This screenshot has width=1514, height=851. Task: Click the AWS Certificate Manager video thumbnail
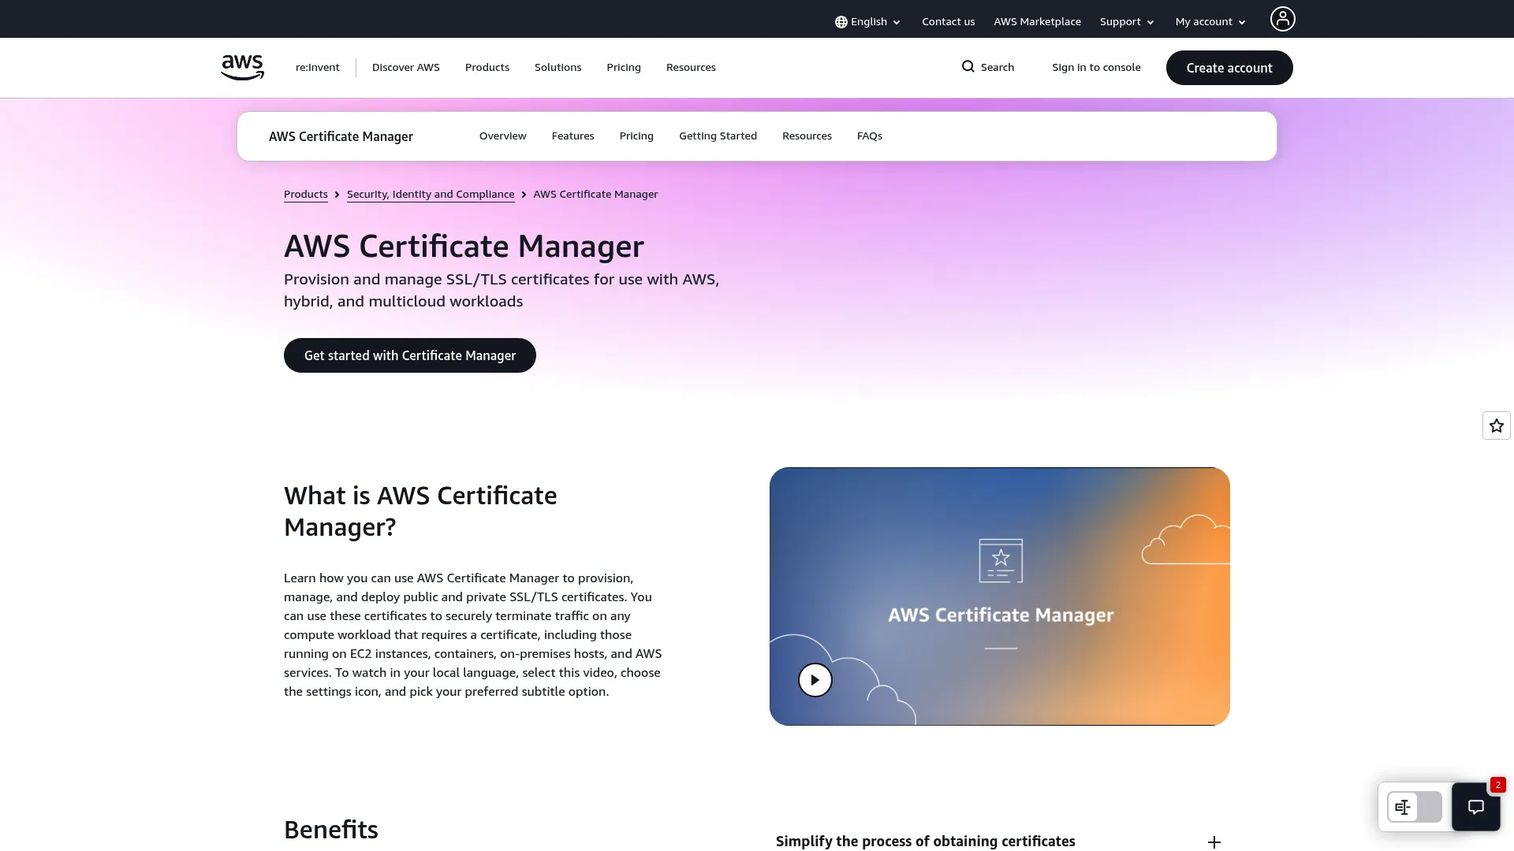999,596
